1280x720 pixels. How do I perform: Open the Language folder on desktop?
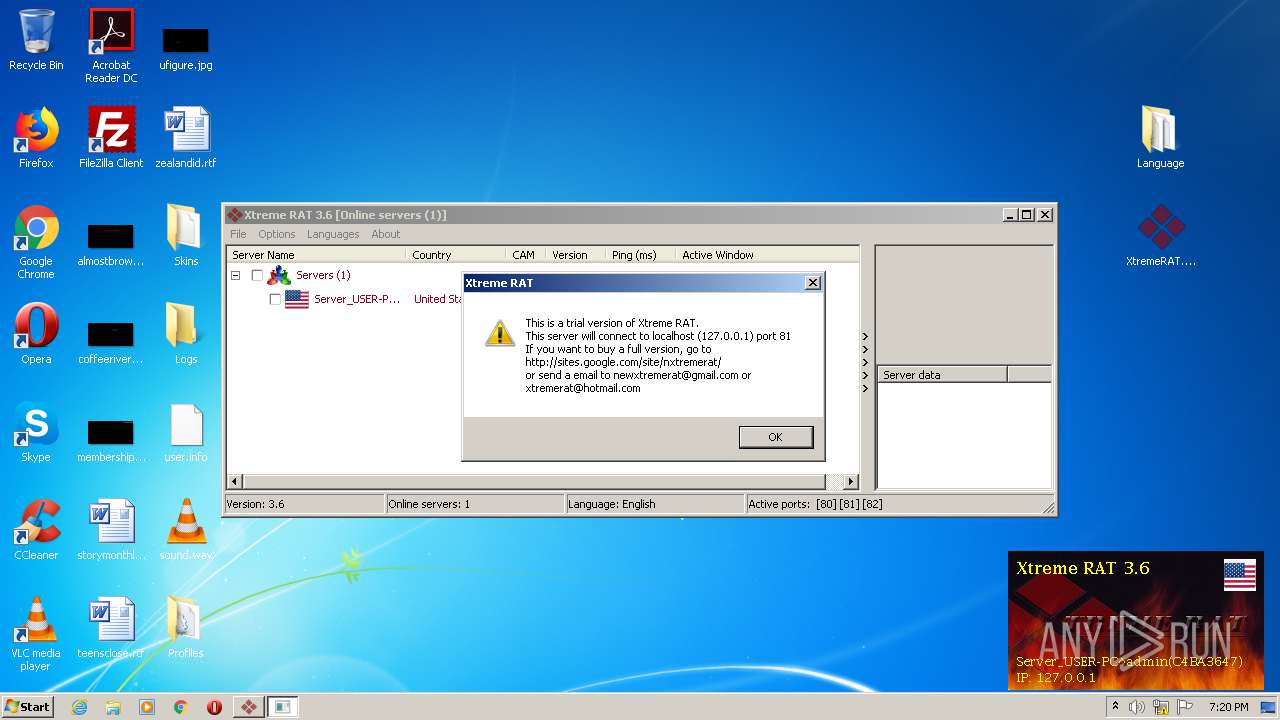click(1160, 138)
